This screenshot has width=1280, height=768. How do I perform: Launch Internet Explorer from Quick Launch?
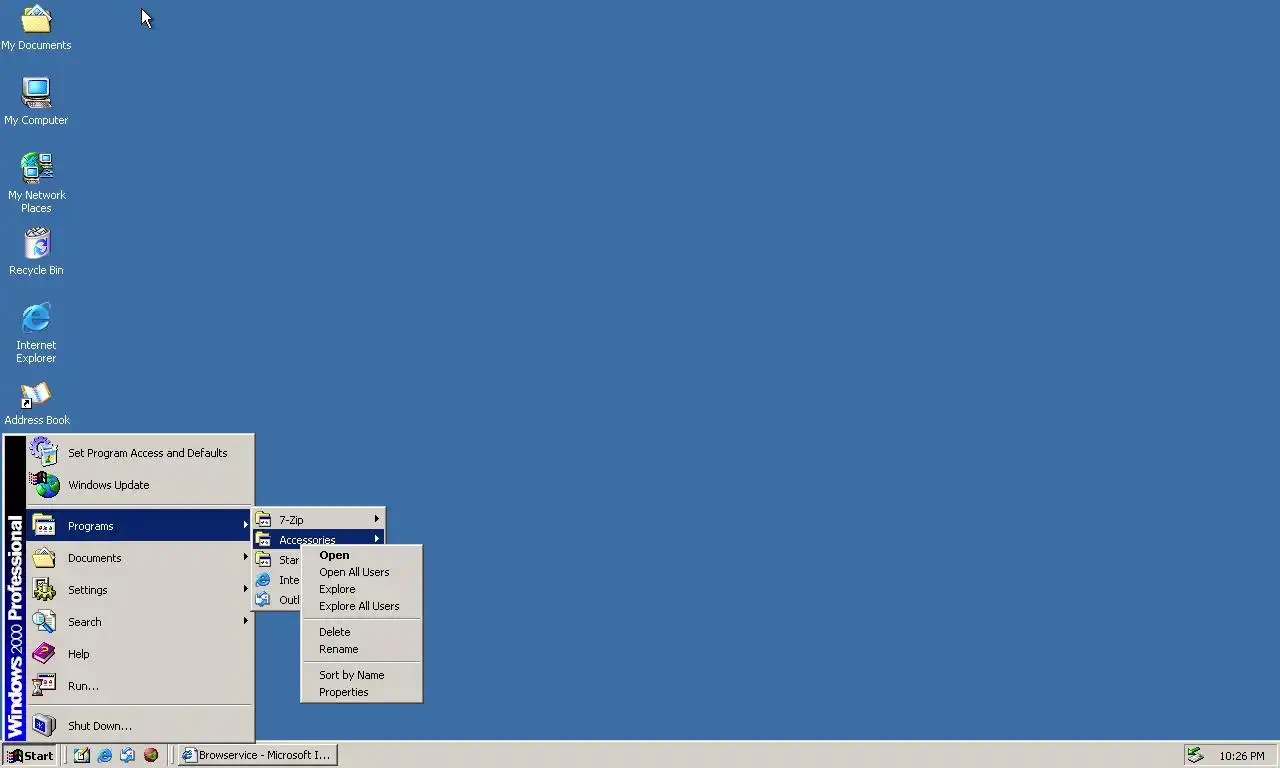(105, 755)
